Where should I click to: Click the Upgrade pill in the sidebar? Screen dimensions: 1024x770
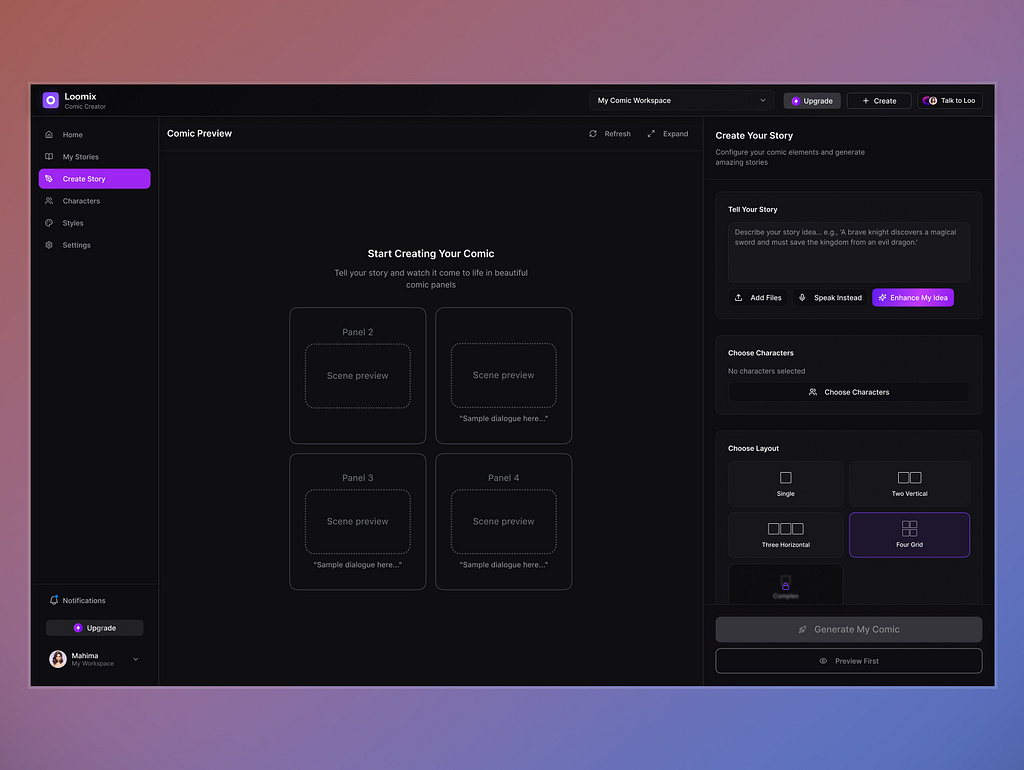[94, 627]
